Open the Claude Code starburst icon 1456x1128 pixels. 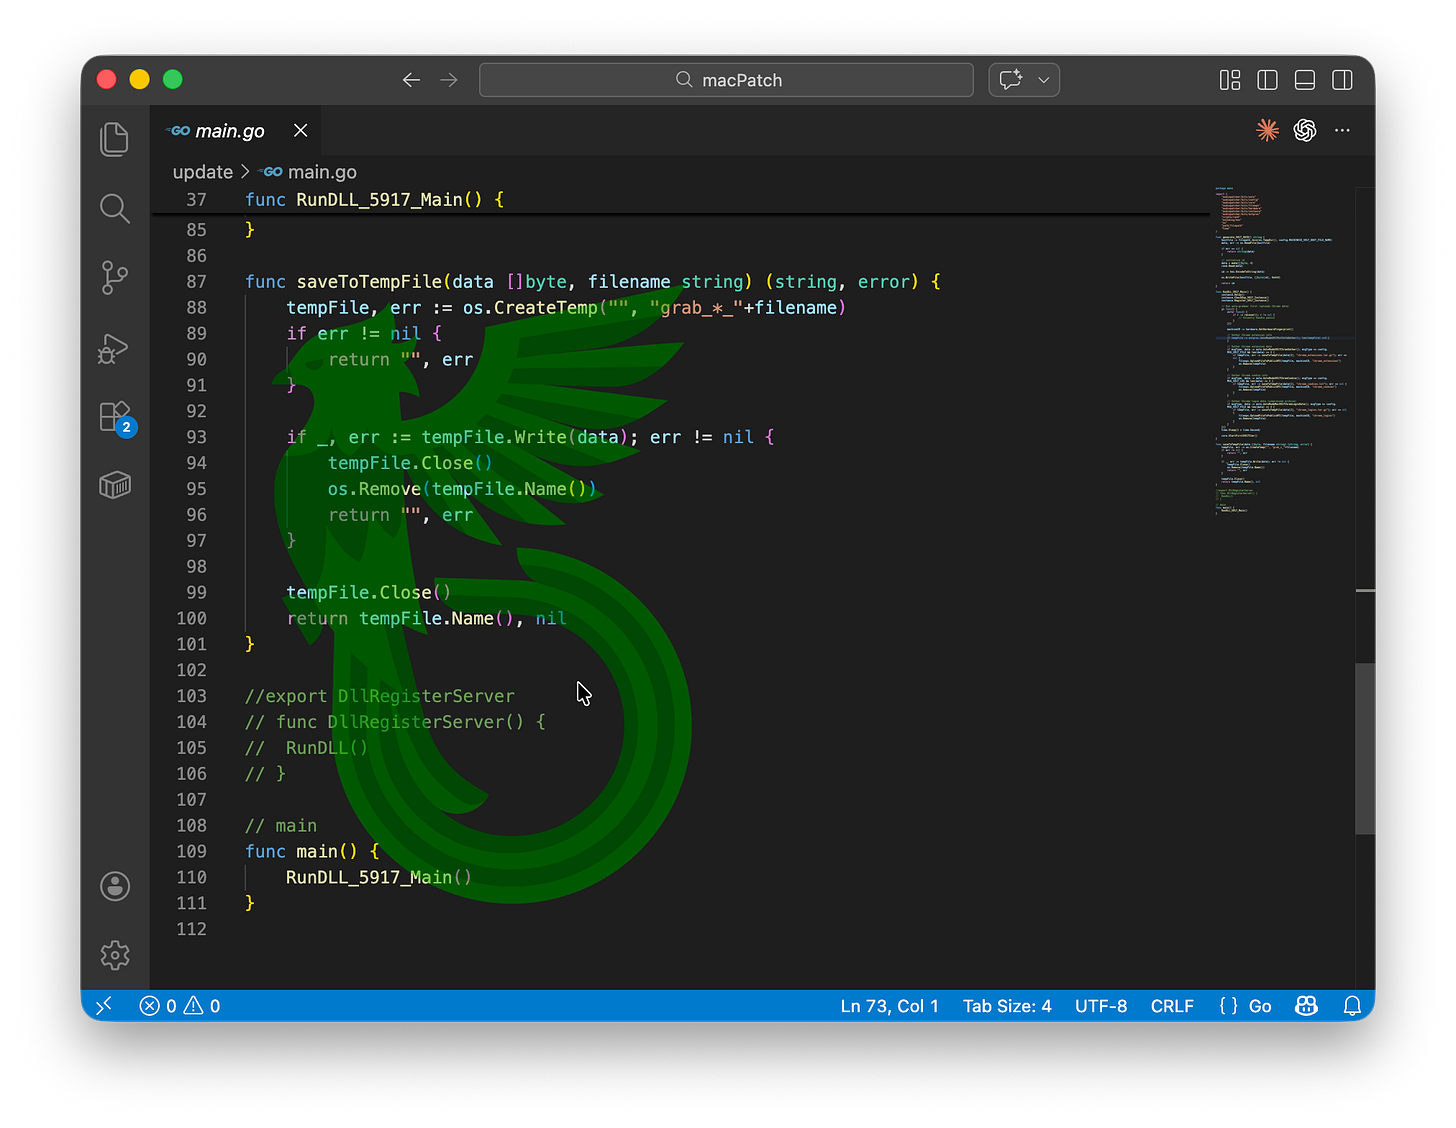[1267, 130]
